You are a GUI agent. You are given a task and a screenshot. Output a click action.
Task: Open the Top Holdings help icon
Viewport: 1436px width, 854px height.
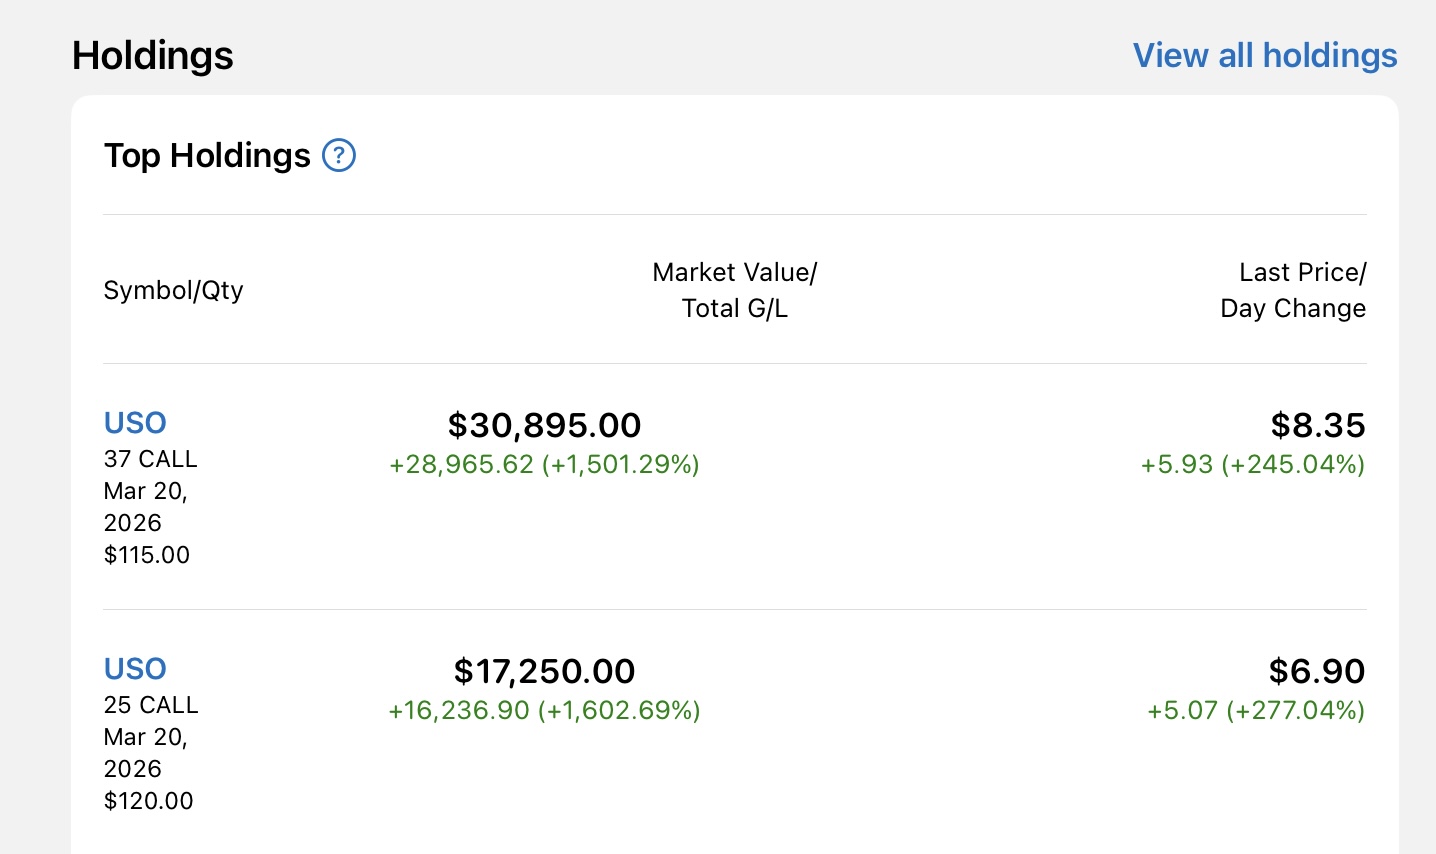339,156
